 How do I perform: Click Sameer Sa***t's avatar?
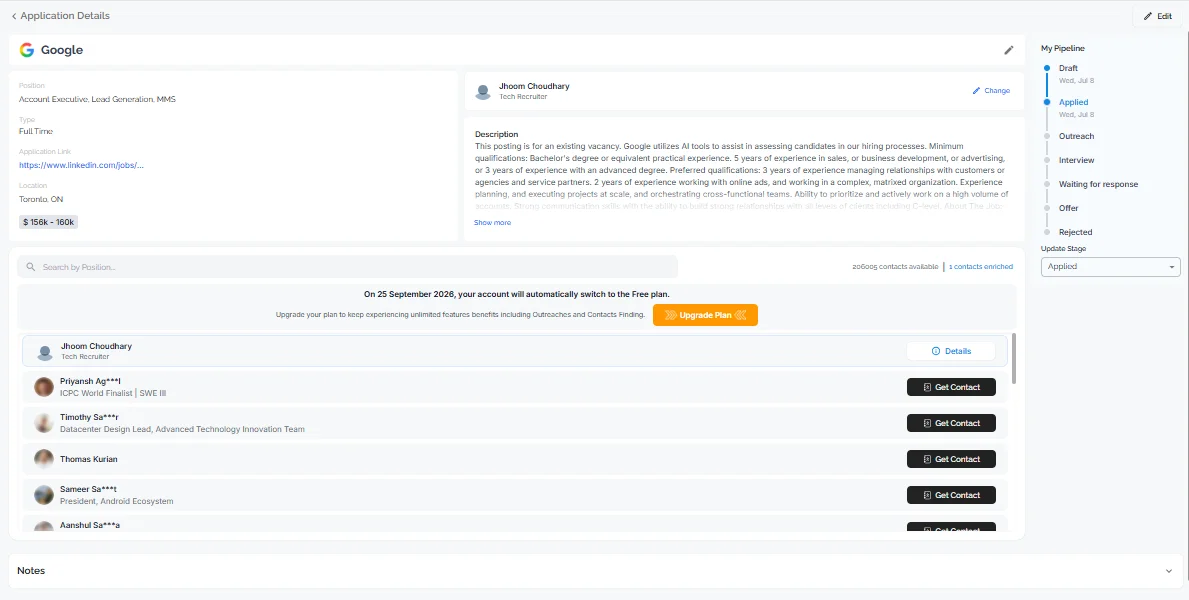(x=44, y=495)
